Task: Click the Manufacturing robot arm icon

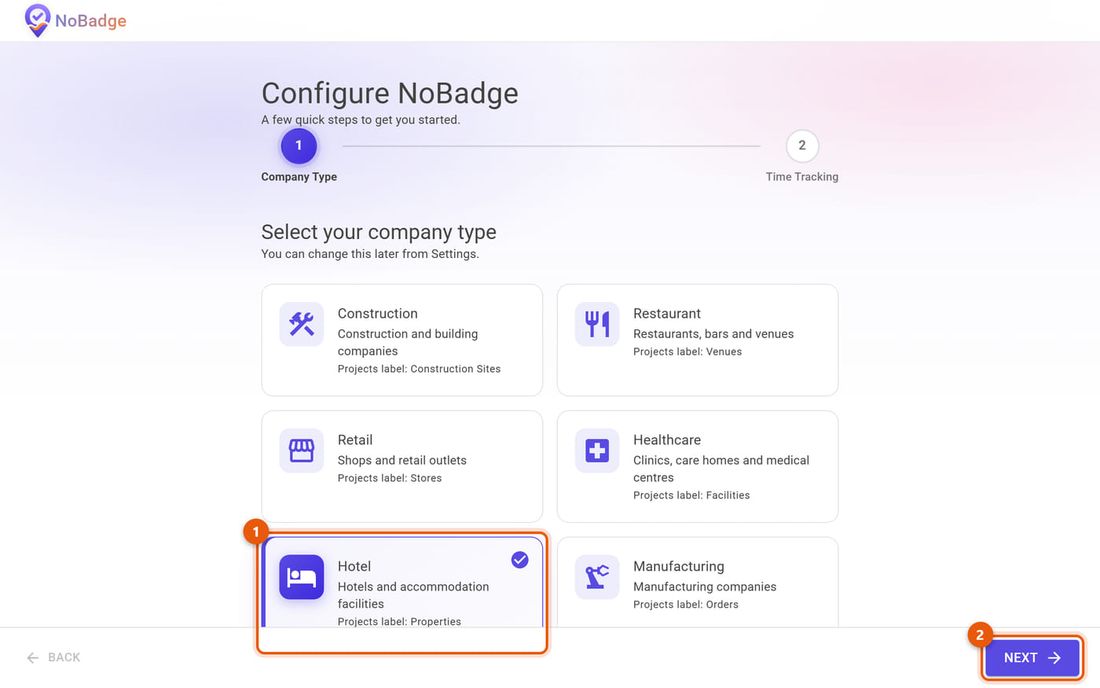Action: [x=597, y=577]
